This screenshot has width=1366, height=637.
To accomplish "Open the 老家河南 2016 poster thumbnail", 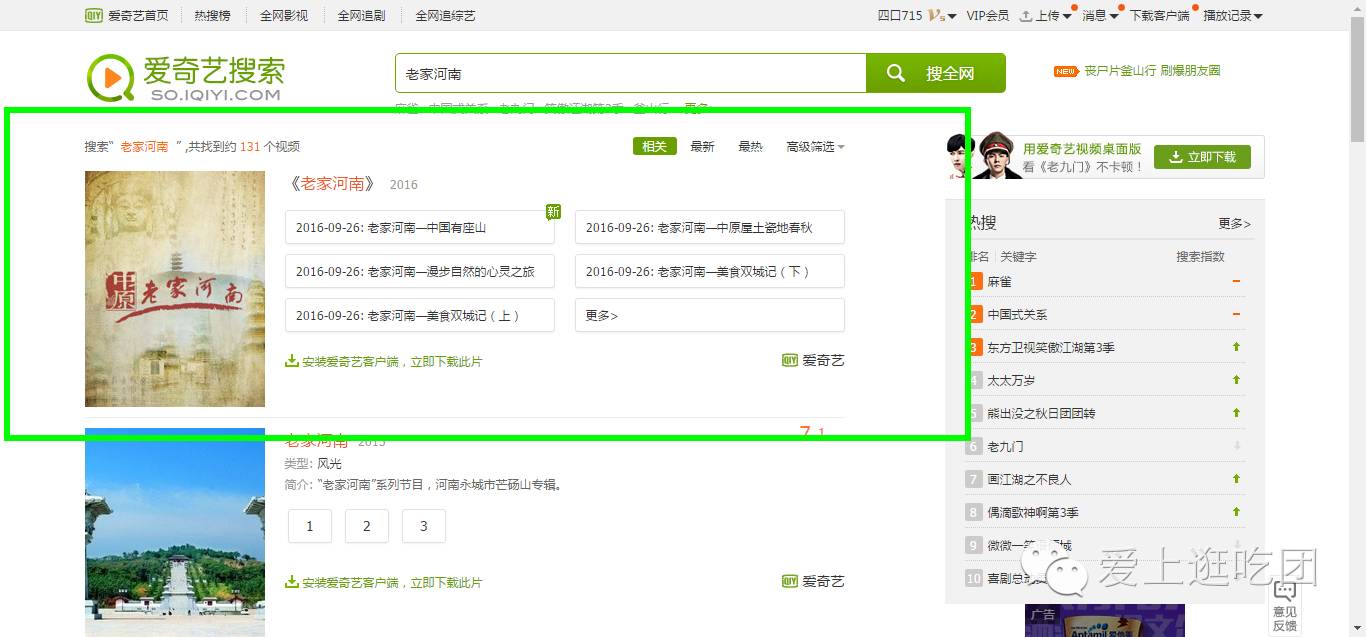I will 175,289.
